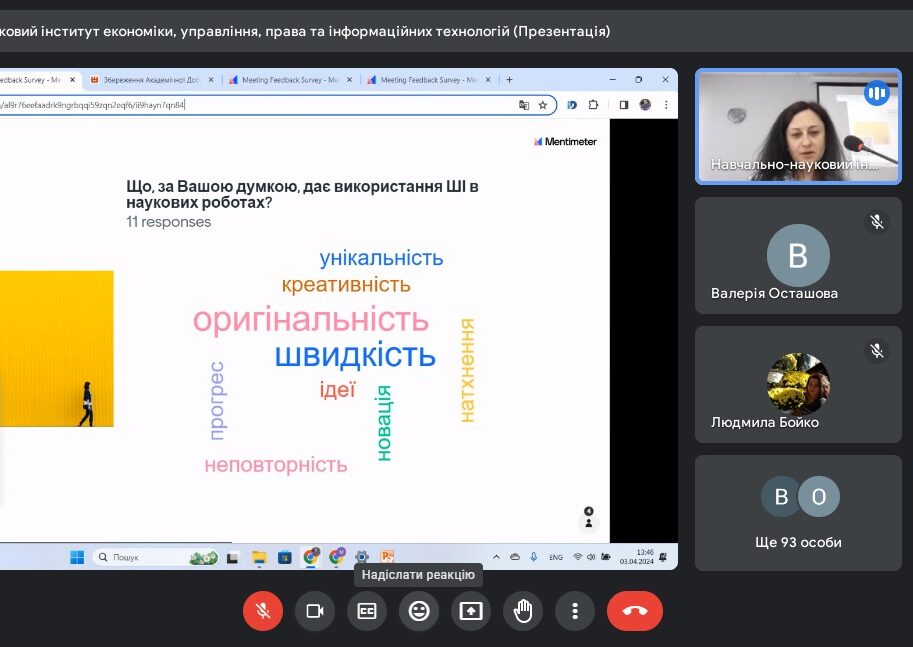Leave the call with red hang-up button
The image size is (913, 647).
[635, 611]
